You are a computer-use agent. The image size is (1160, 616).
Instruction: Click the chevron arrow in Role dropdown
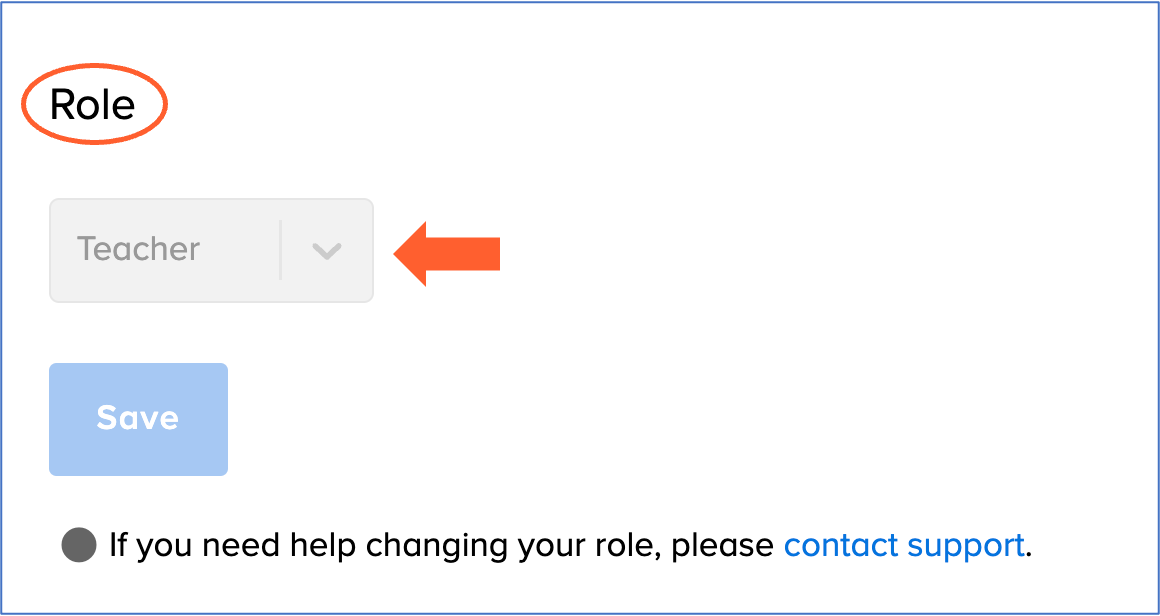[x=327, y=251]
